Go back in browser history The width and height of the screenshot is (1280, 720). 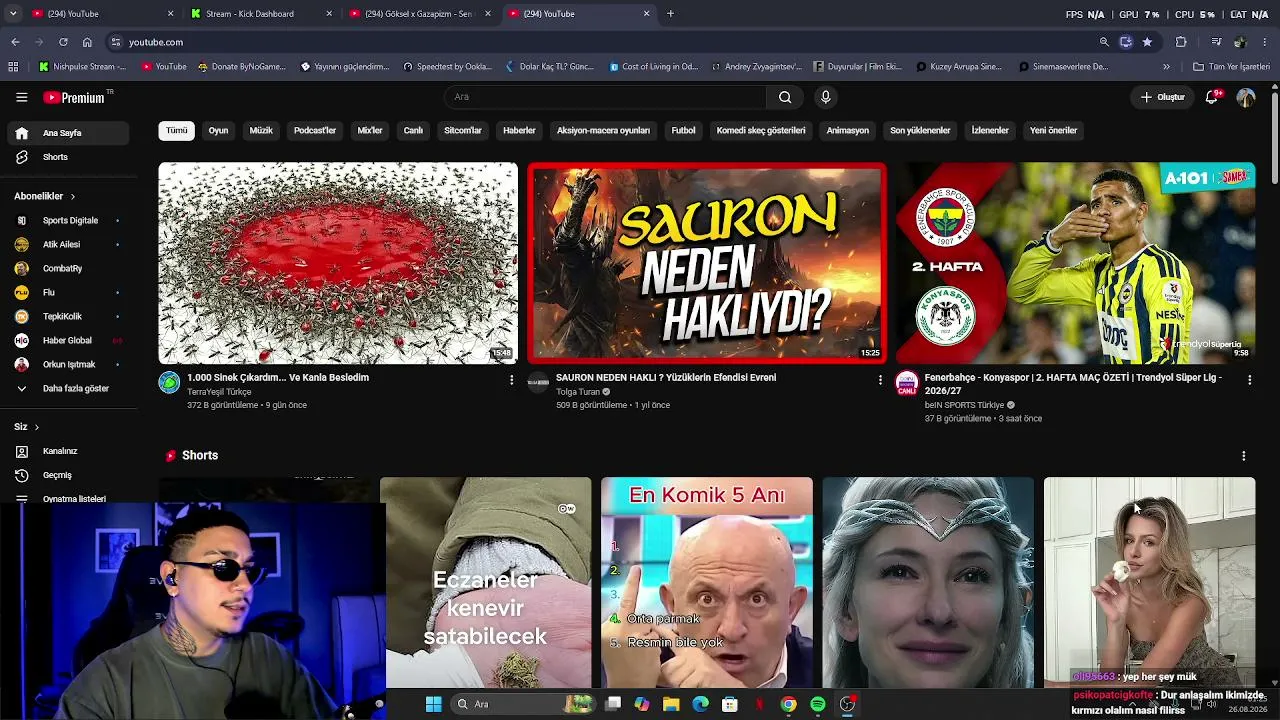15,42
